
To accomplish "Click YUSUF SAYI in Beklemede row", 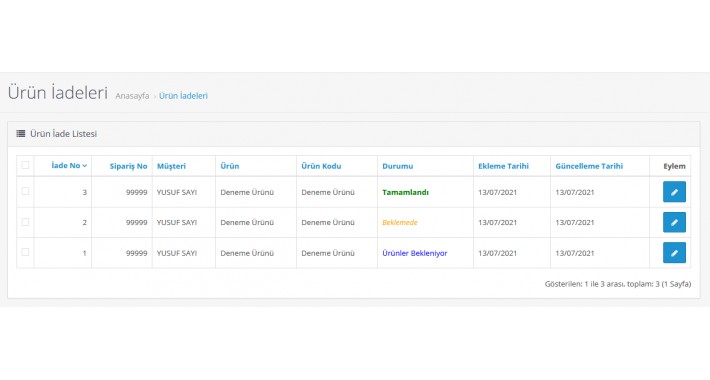I will pyautogui.click(x=177, y=222).
